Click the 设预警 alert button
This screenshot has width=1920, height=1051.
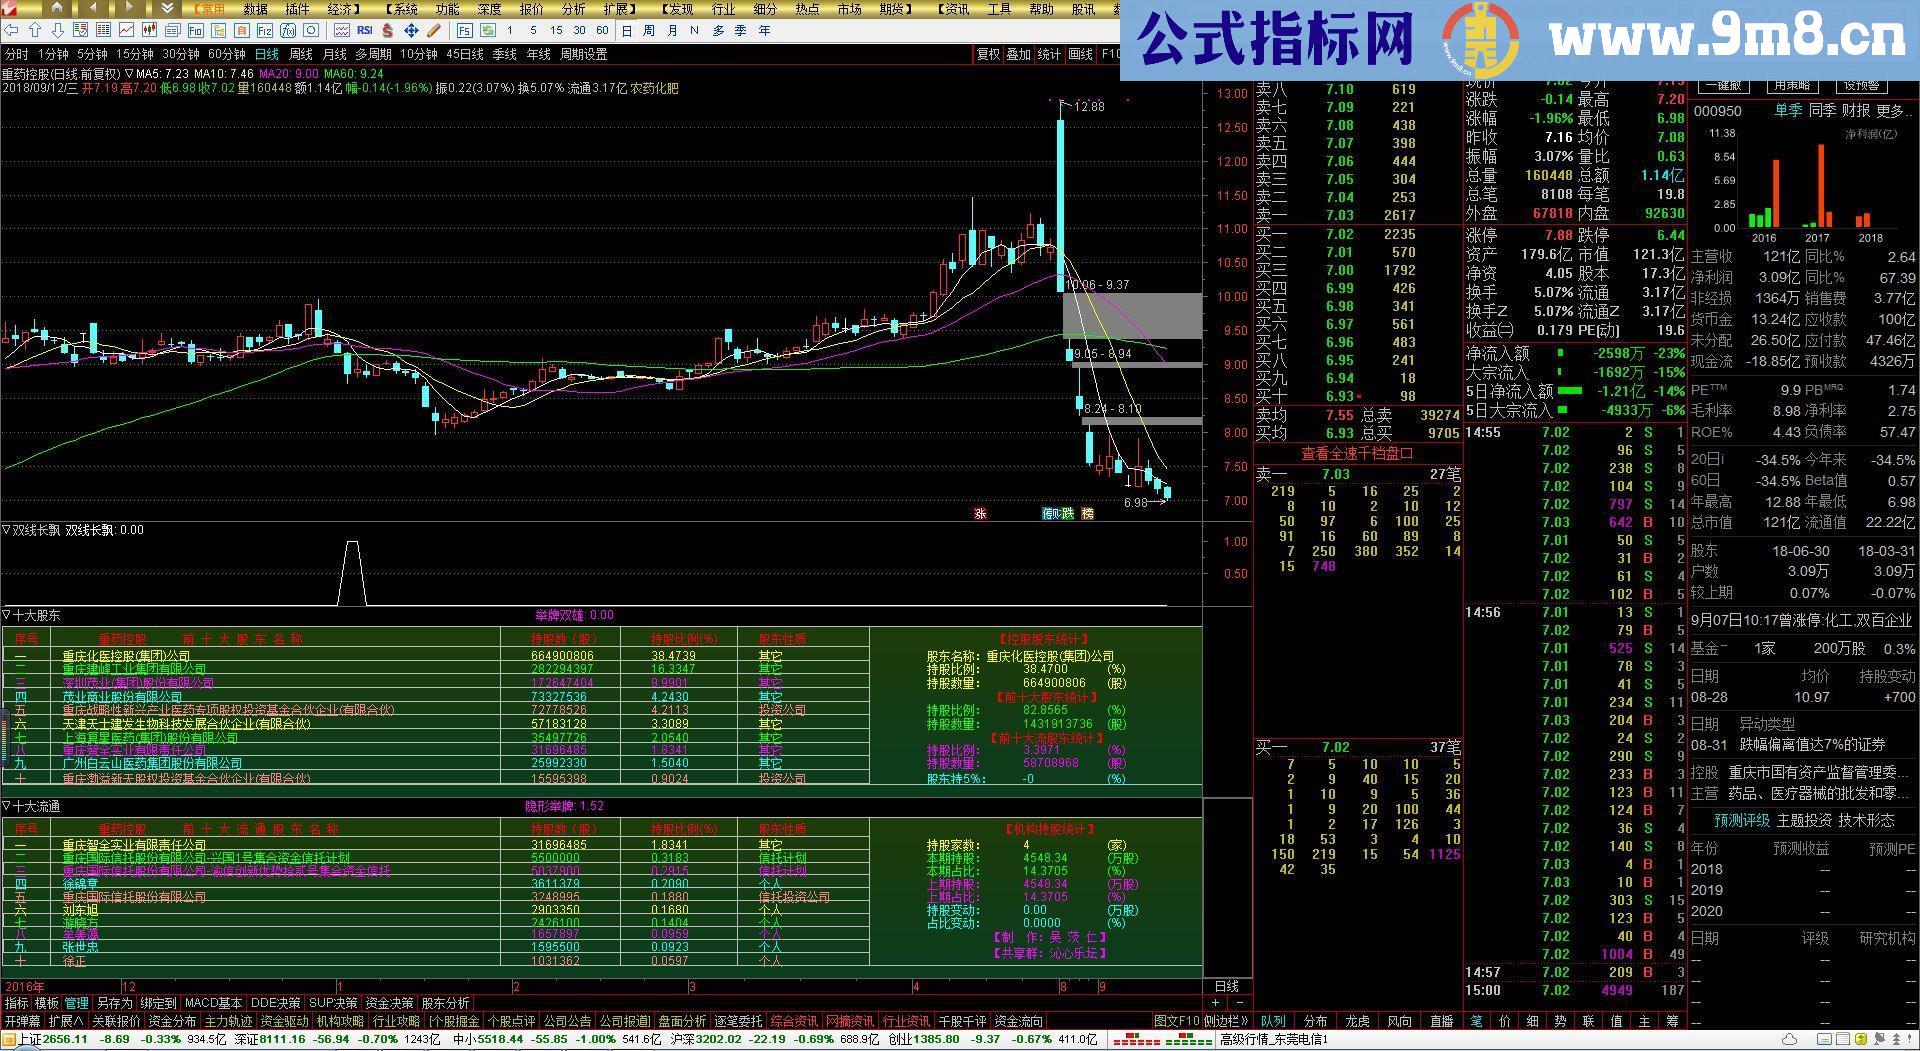1861,86
